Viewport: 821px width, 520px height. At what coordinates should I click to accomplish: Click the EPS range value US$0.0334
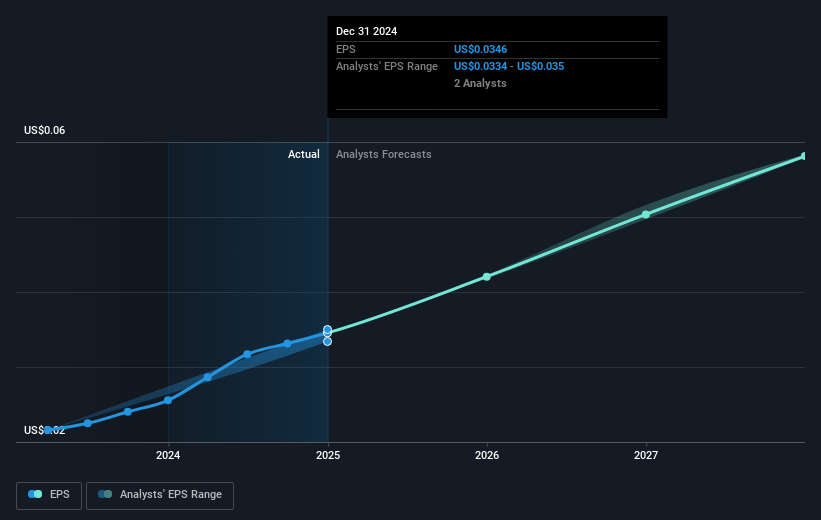(480, 67)
